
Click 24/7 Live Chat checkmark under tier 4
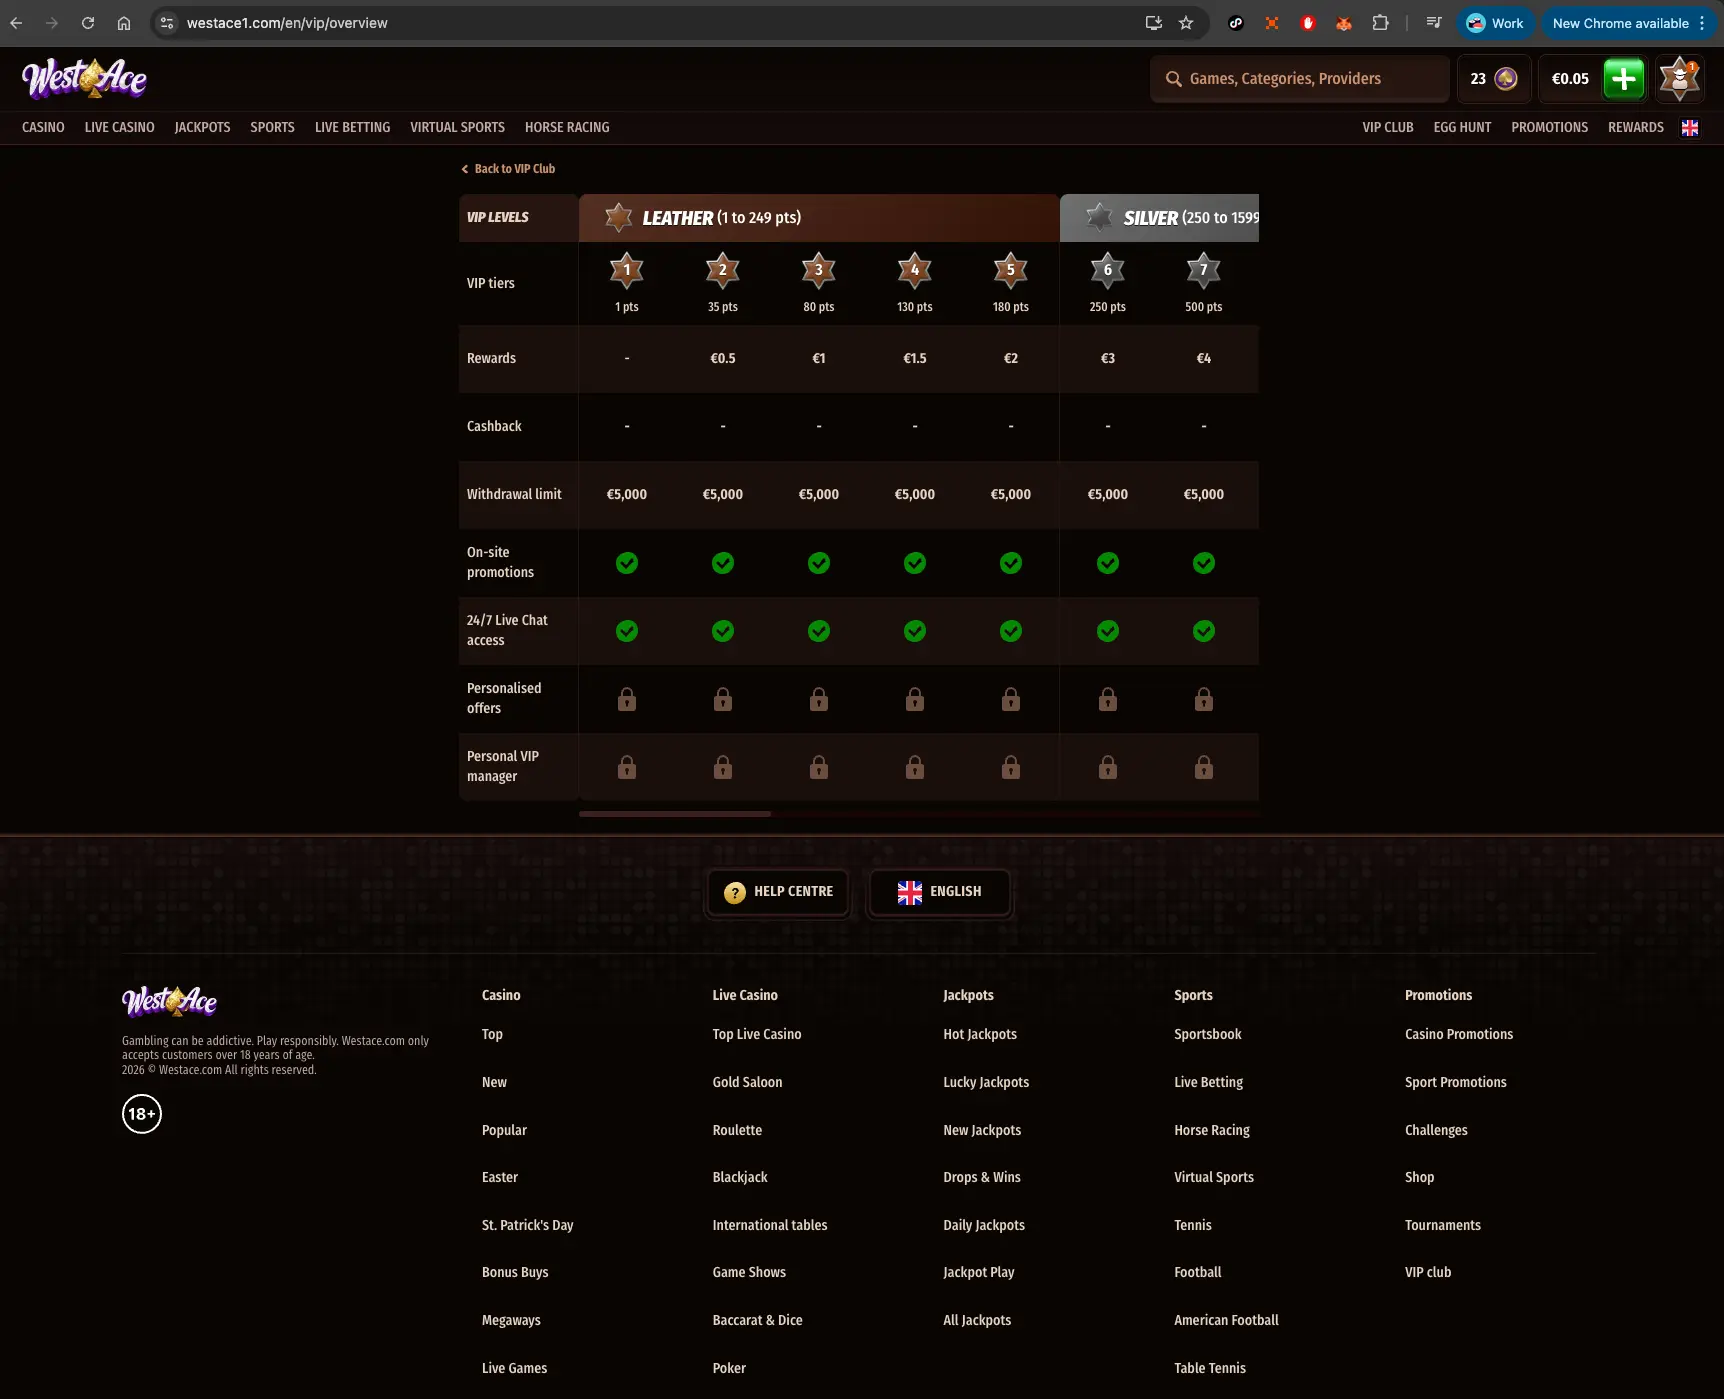pyautogui.click(x=915, y=631)
